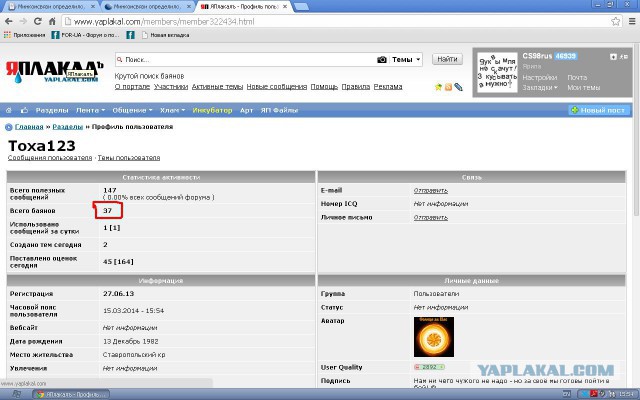Click the Windows Start button
The image size is (640, 400).
tap(16, 394)
